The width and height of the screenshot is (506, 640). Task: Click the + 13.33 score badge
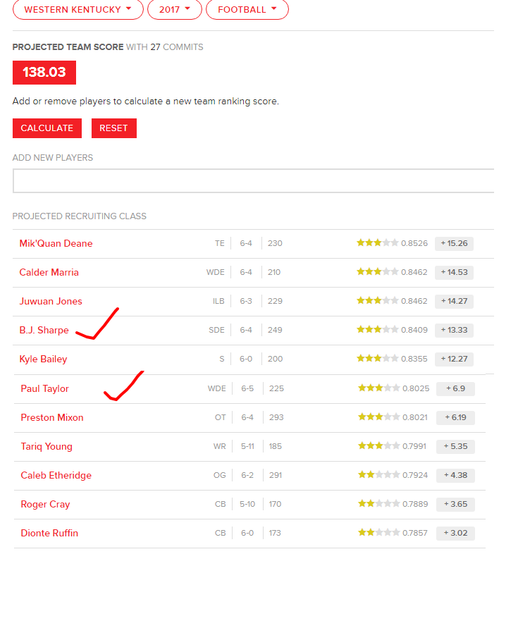(454, 330)
